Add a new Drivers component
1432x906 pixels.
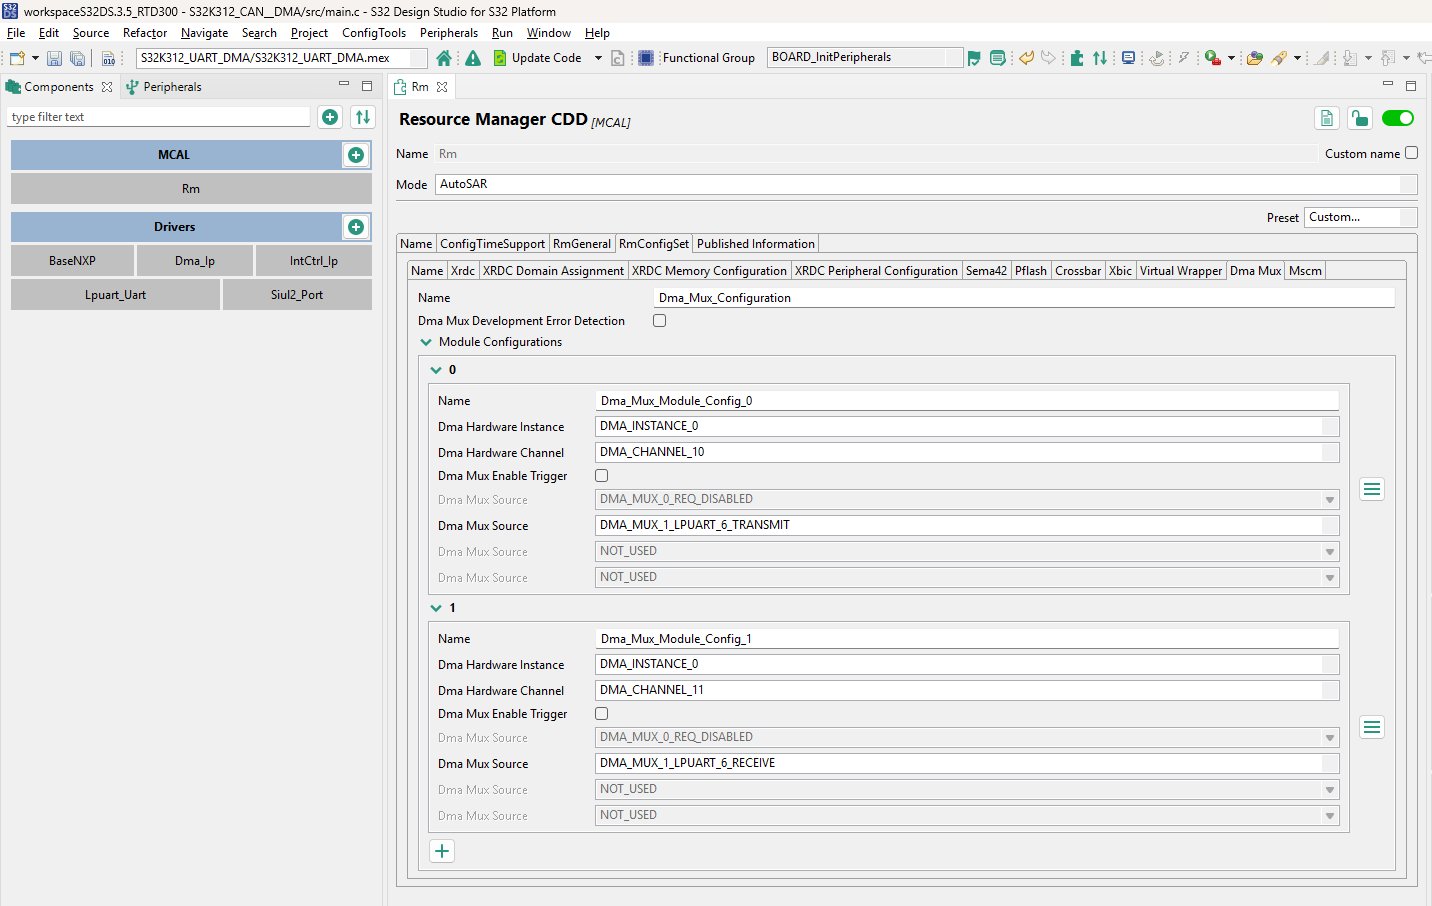pyautogui.click(x=356, y=227)
